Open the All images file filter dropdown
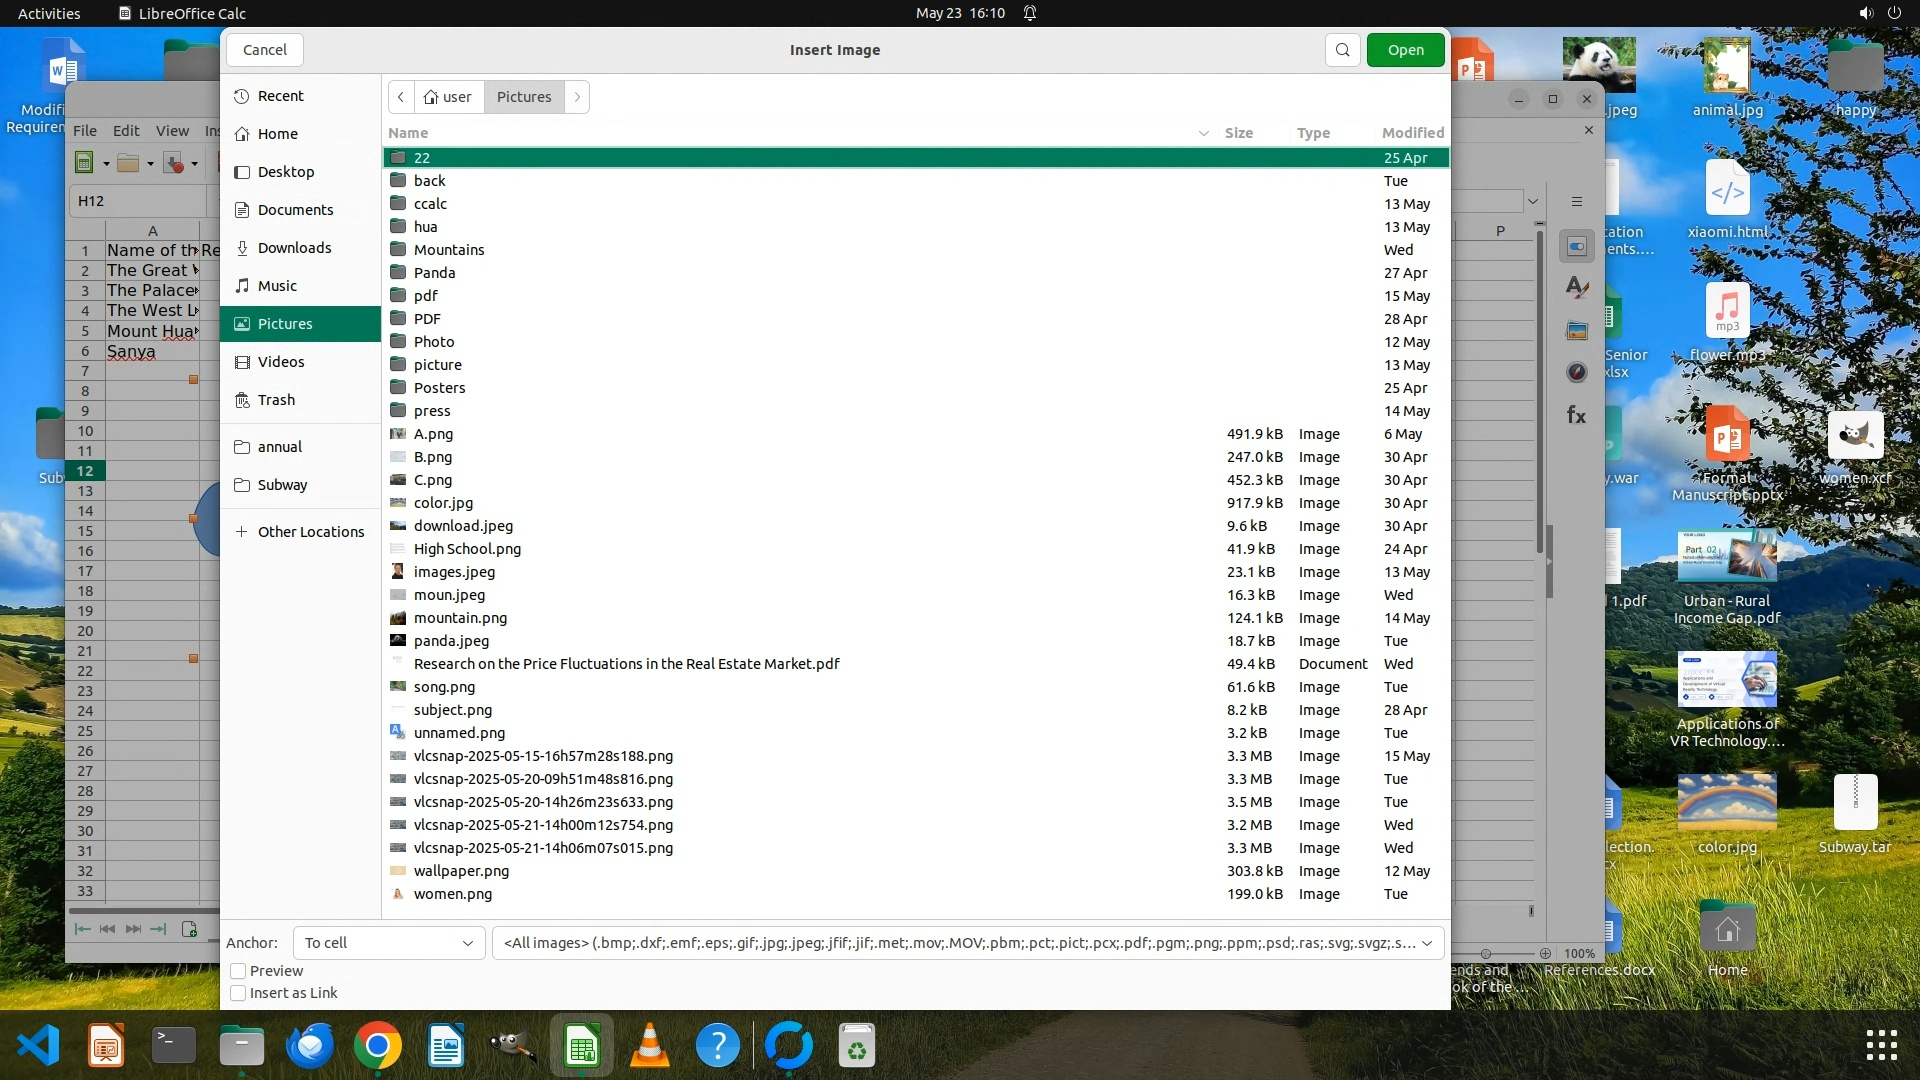This screenshot has width=1920, height=1080. pos(967,943)
